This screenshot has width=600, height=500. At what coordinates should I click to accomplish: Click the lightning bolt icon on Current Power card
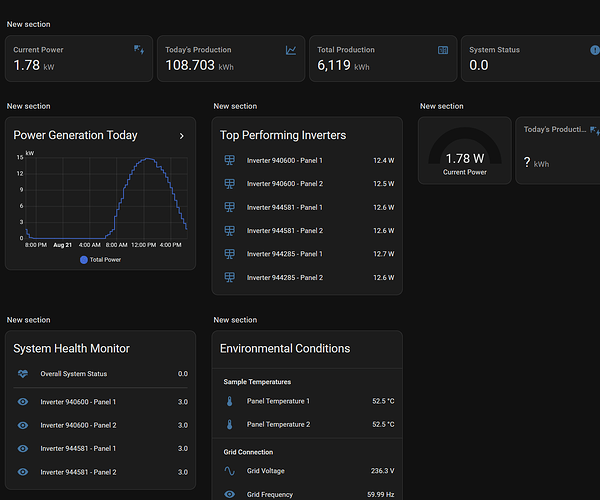click(139, 49)
